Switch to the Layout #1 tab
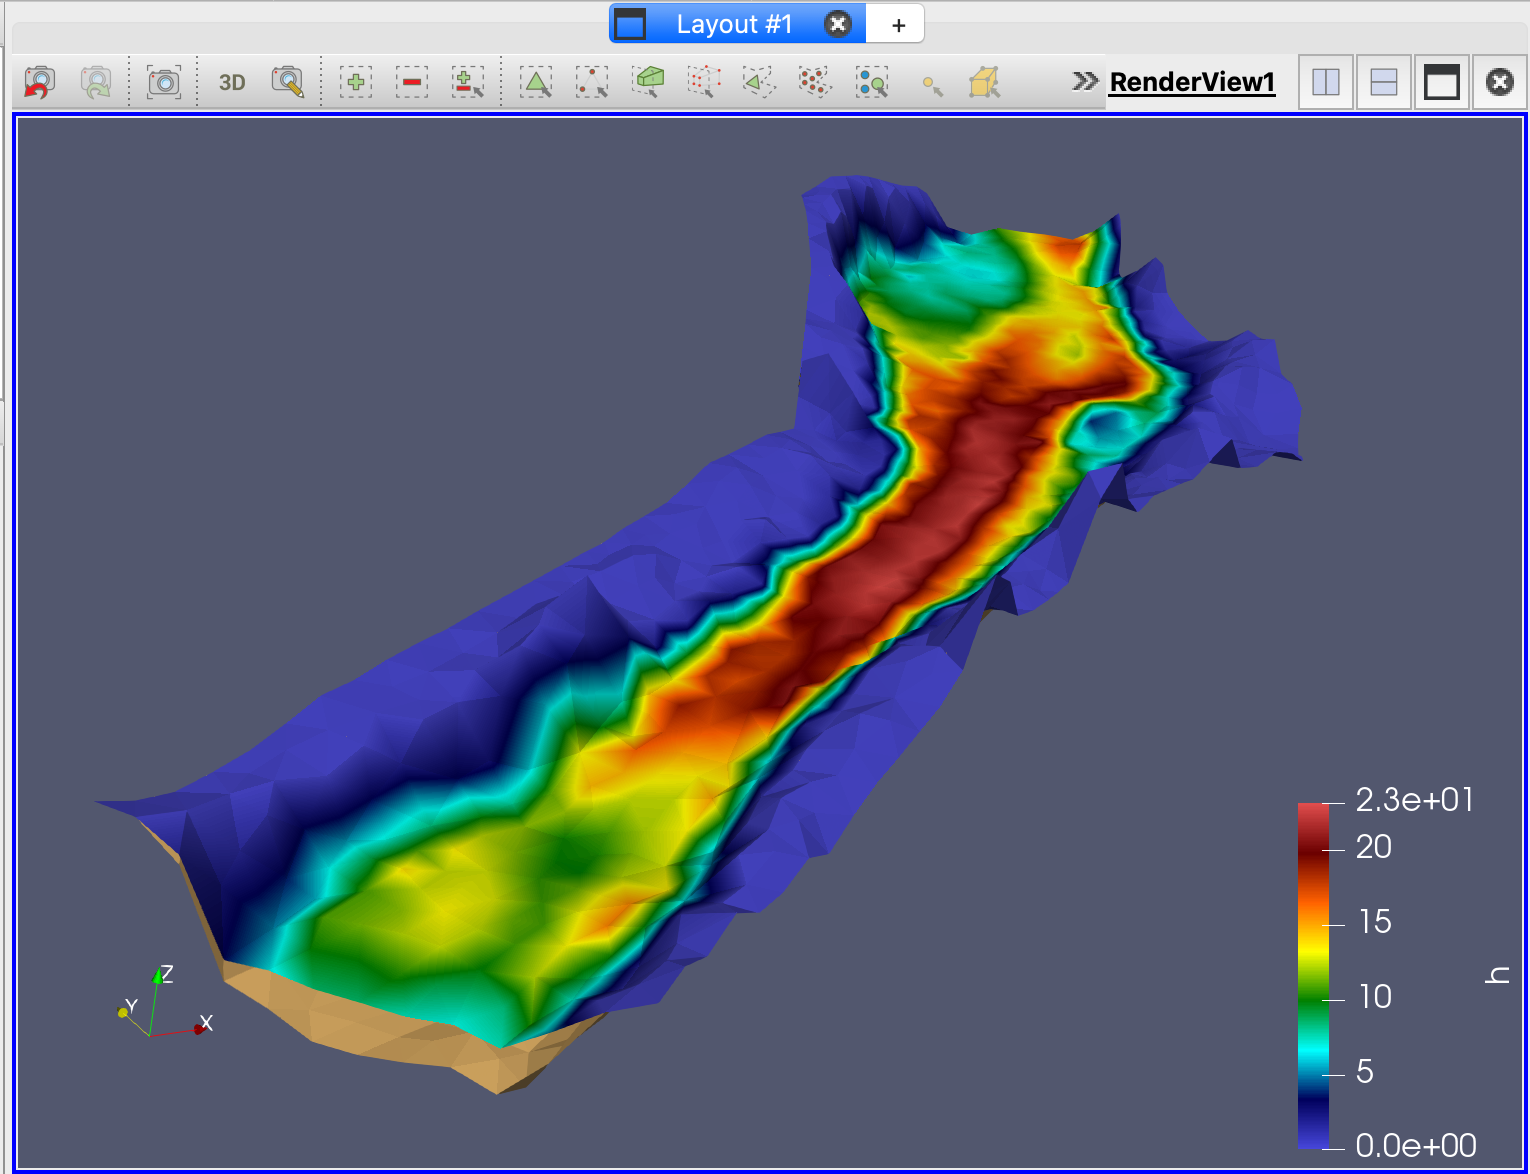This screenshot has height=1174, width=1530. [733, 24]
